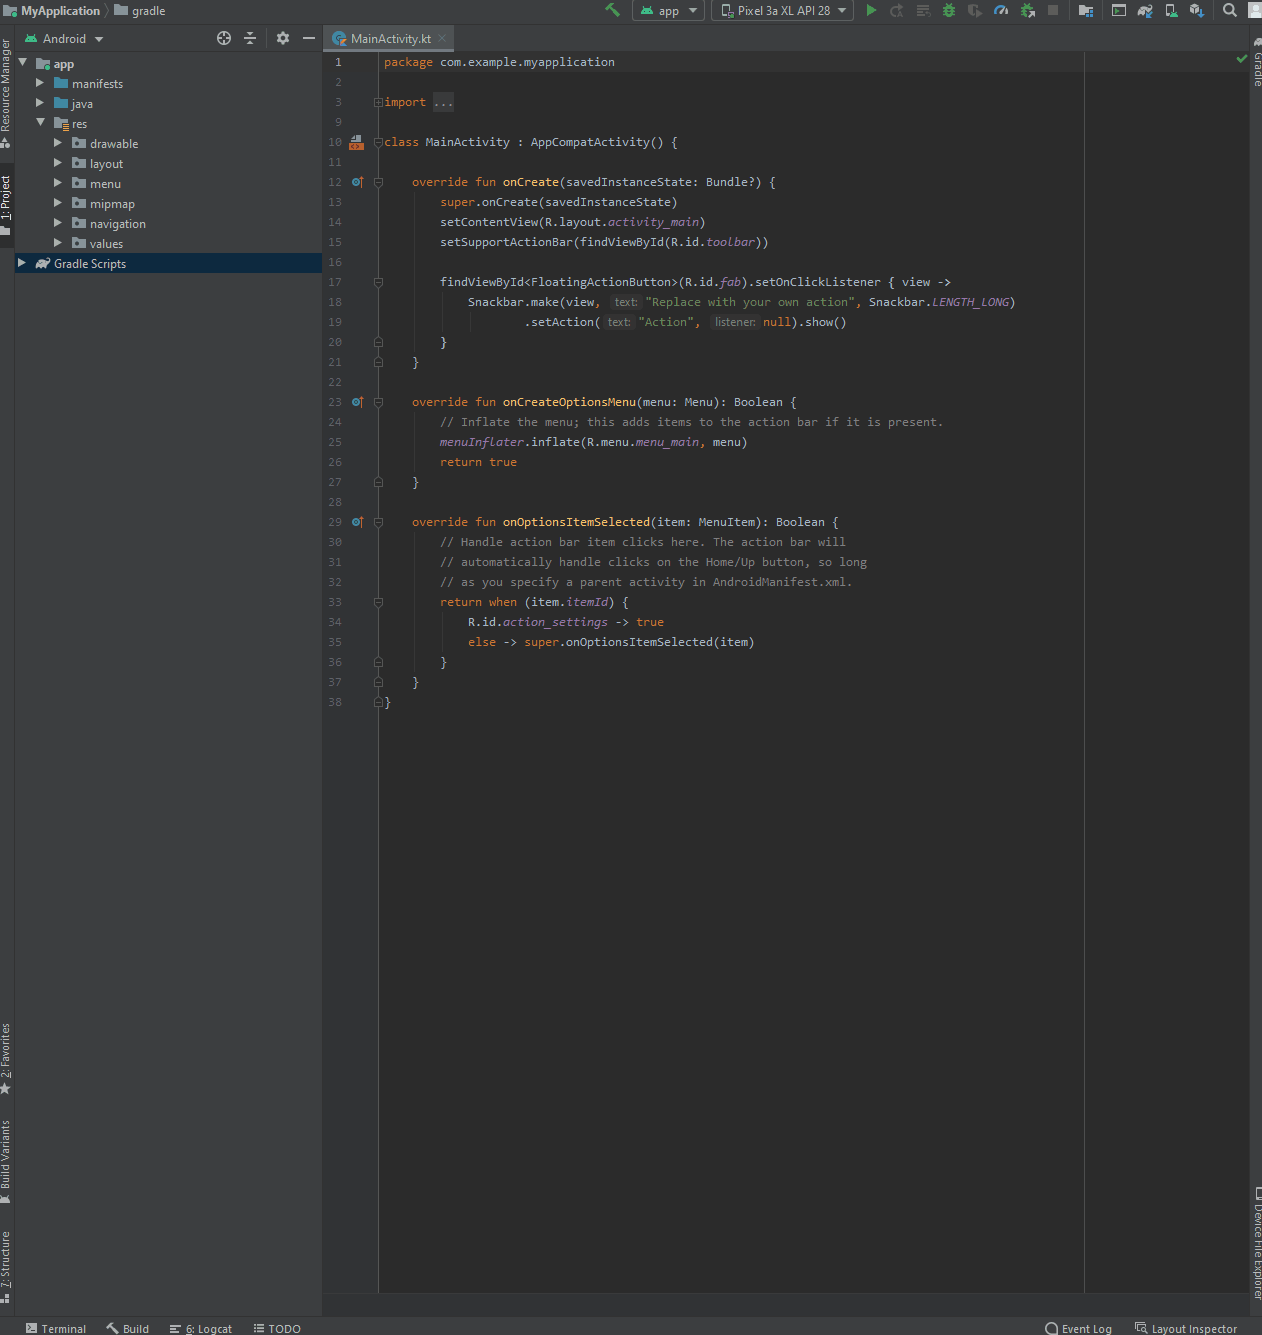This screenshot has width=1262, height=1335.
Task: Hide the Project panel with the minus icon
Action: (309, 38)
